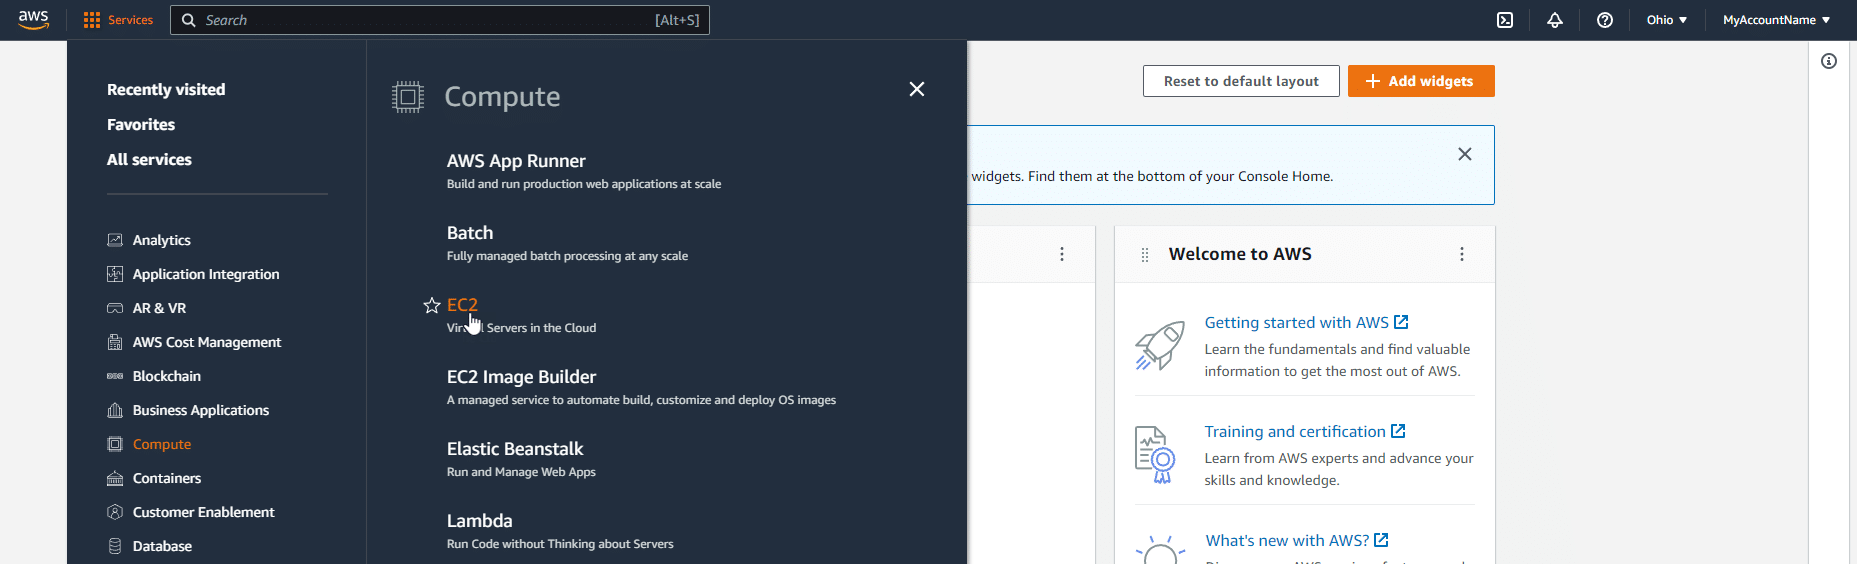Open Welcome to AWS widget options menu

1461,254
